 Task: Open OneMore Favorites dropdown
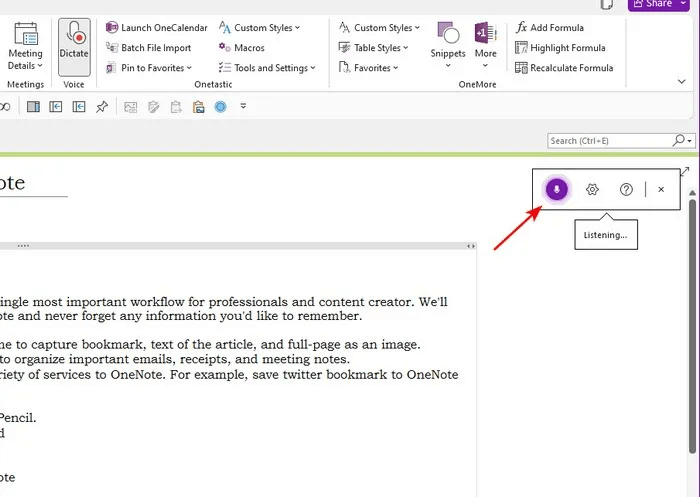pyautogui.click(x=368, y=68)
